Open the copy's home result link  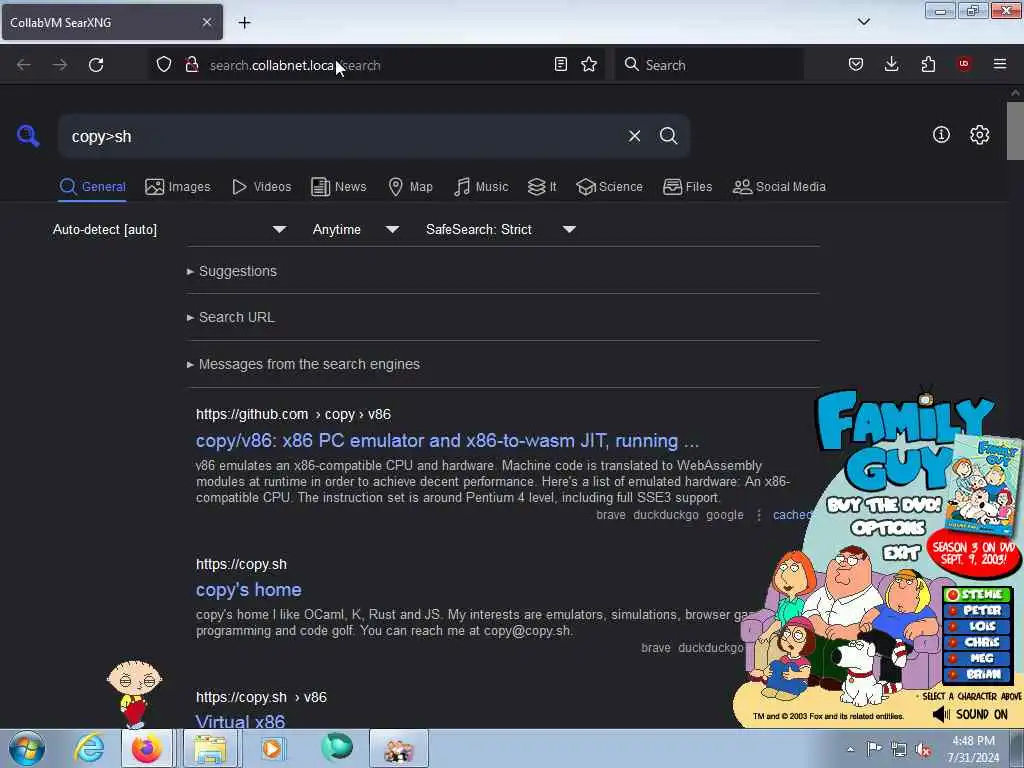pyautogui.click(x=249, y=590)
